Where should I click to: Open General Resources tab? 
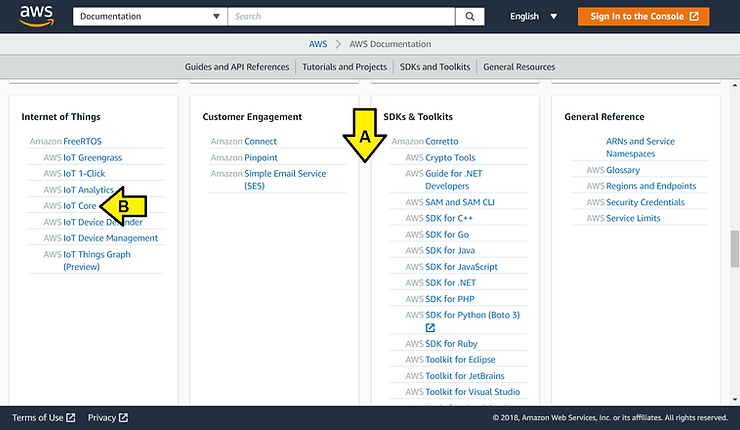pyautogui.click(x=519, y=67)
